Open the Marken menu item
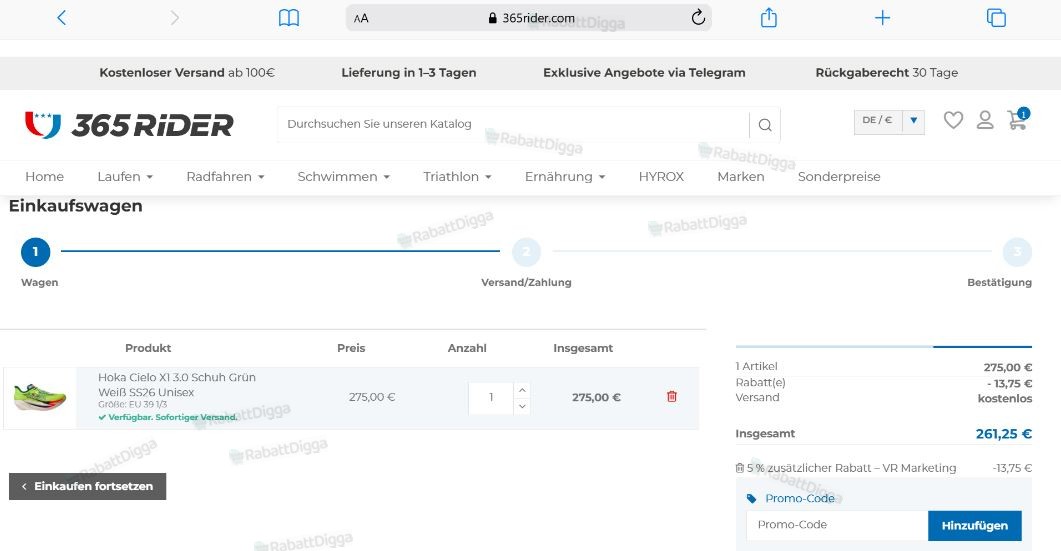The width and height of the screenshot is (1061, 551). [x=741, y=177]
